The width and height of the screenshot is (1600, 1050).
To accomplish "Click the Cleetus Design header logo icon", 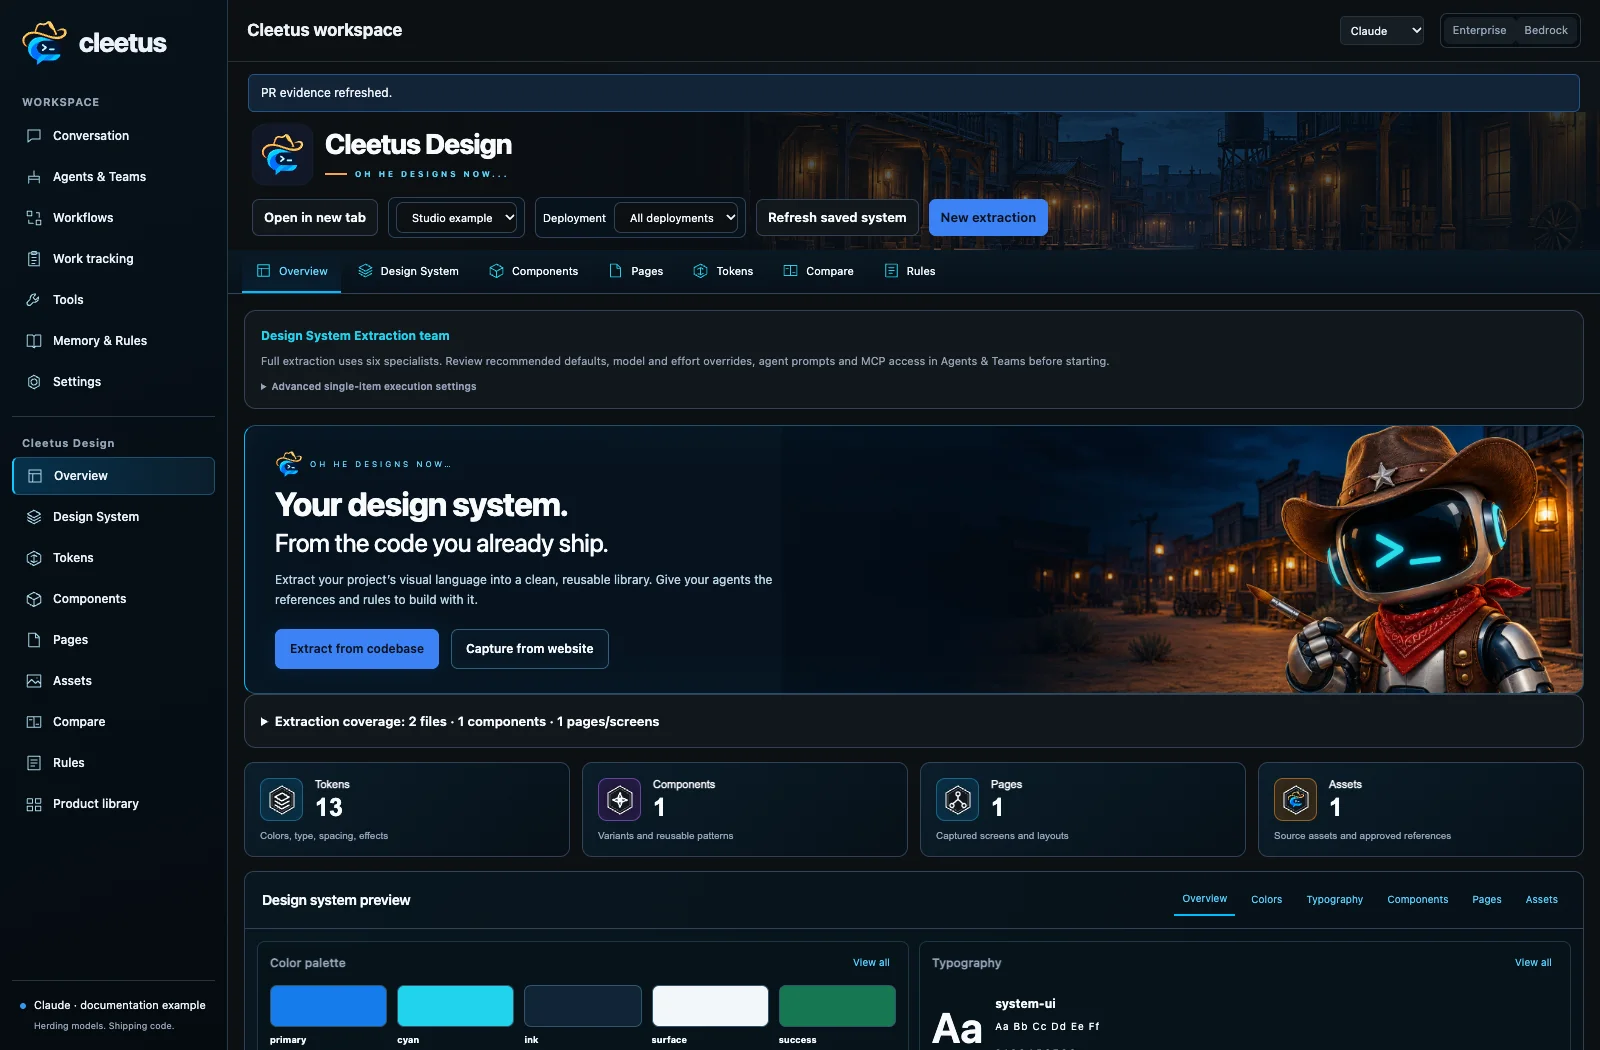I will tap(283, 155).
